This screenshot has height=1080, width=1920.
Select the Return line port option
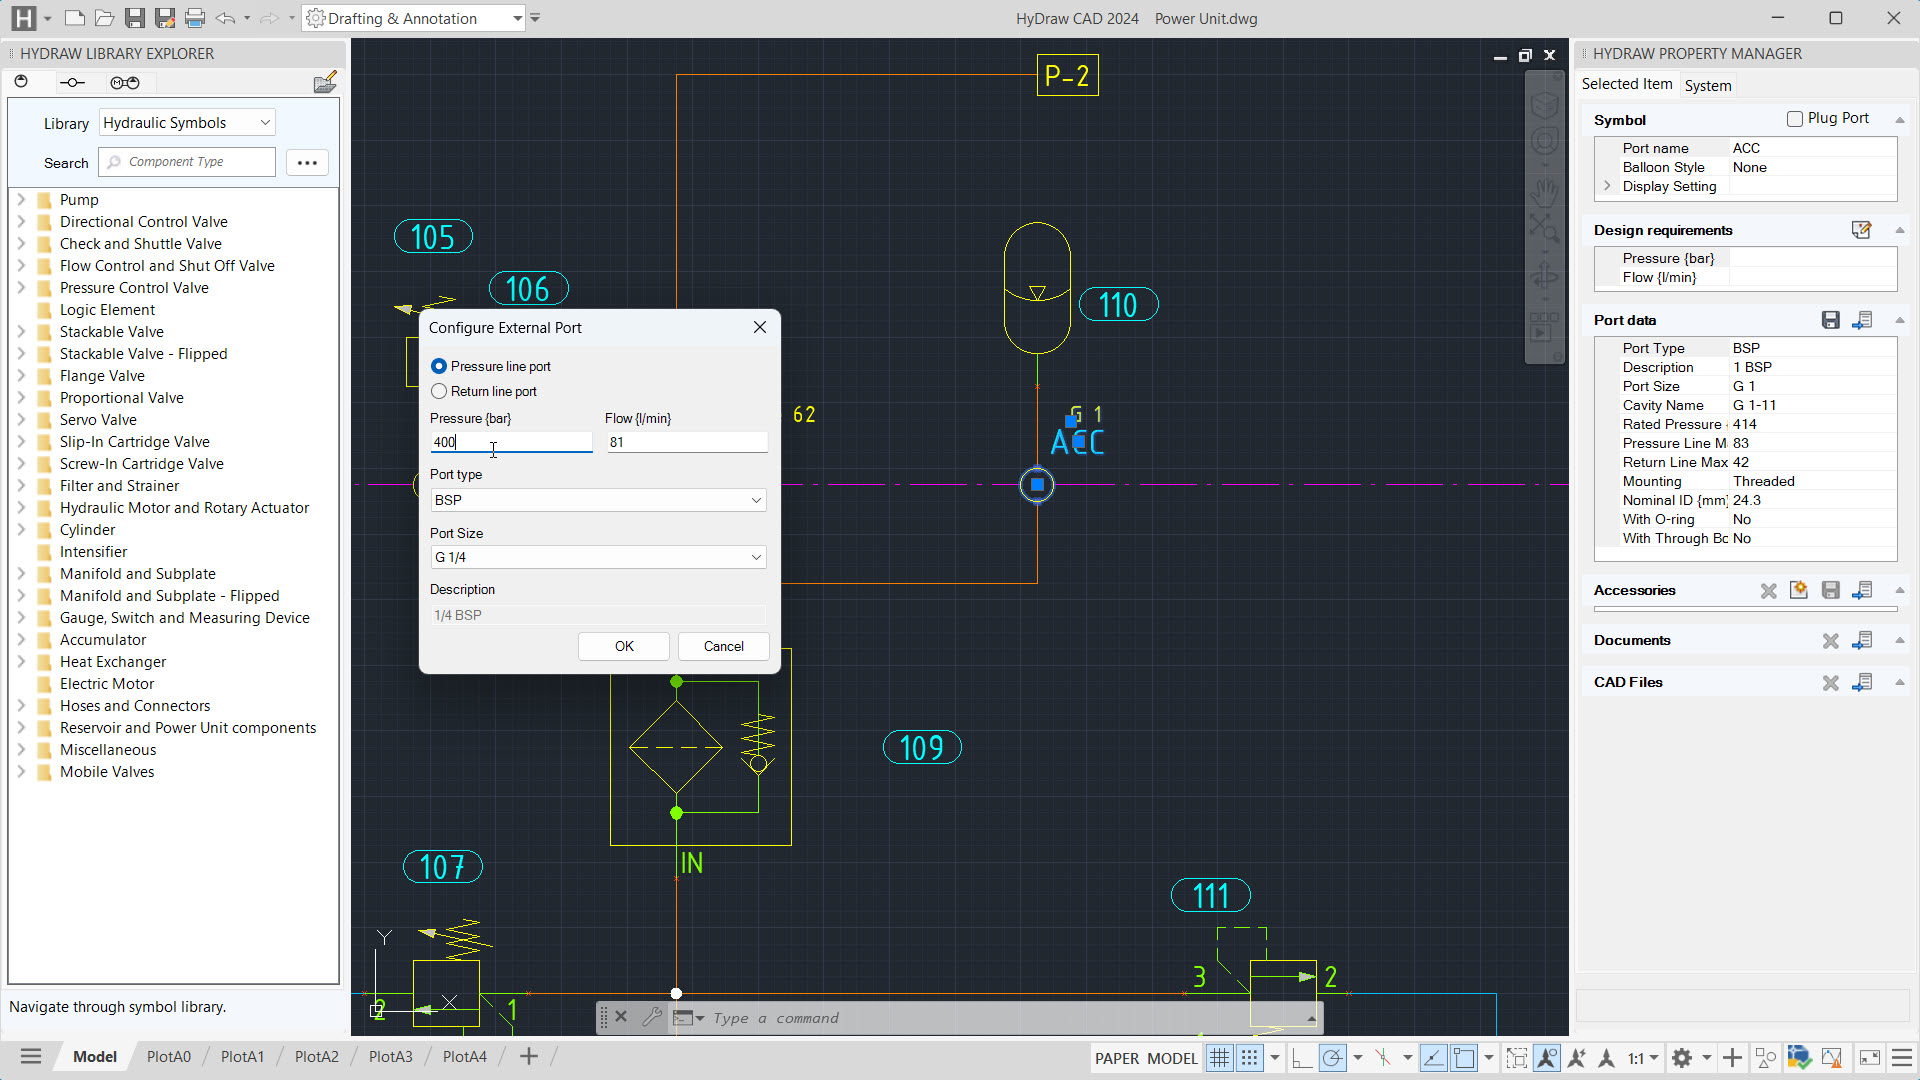tap(439, 392)
